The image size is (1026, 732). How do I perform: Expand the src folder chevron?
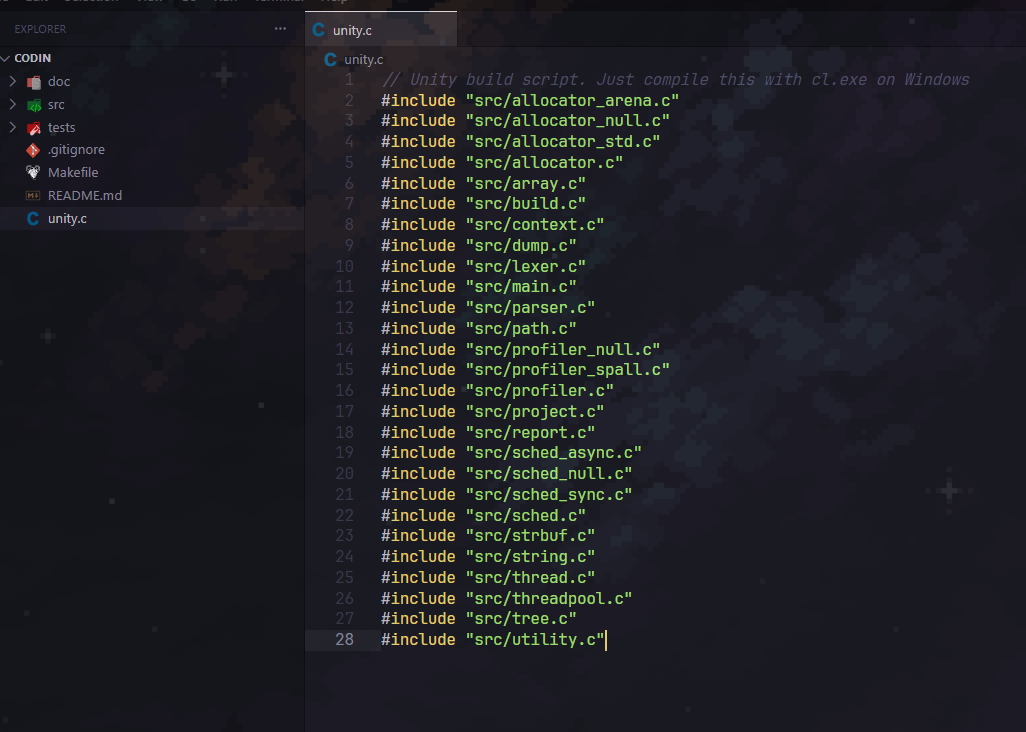point(12,104)
